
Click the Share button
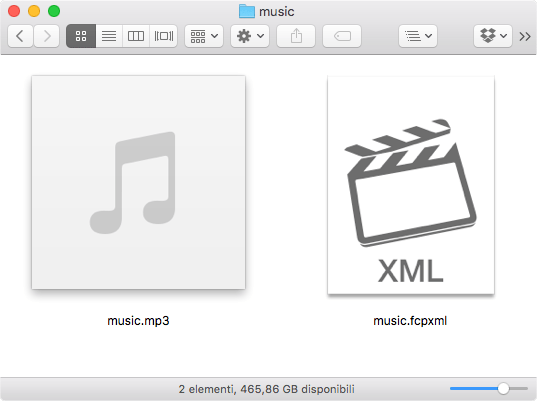296,36
